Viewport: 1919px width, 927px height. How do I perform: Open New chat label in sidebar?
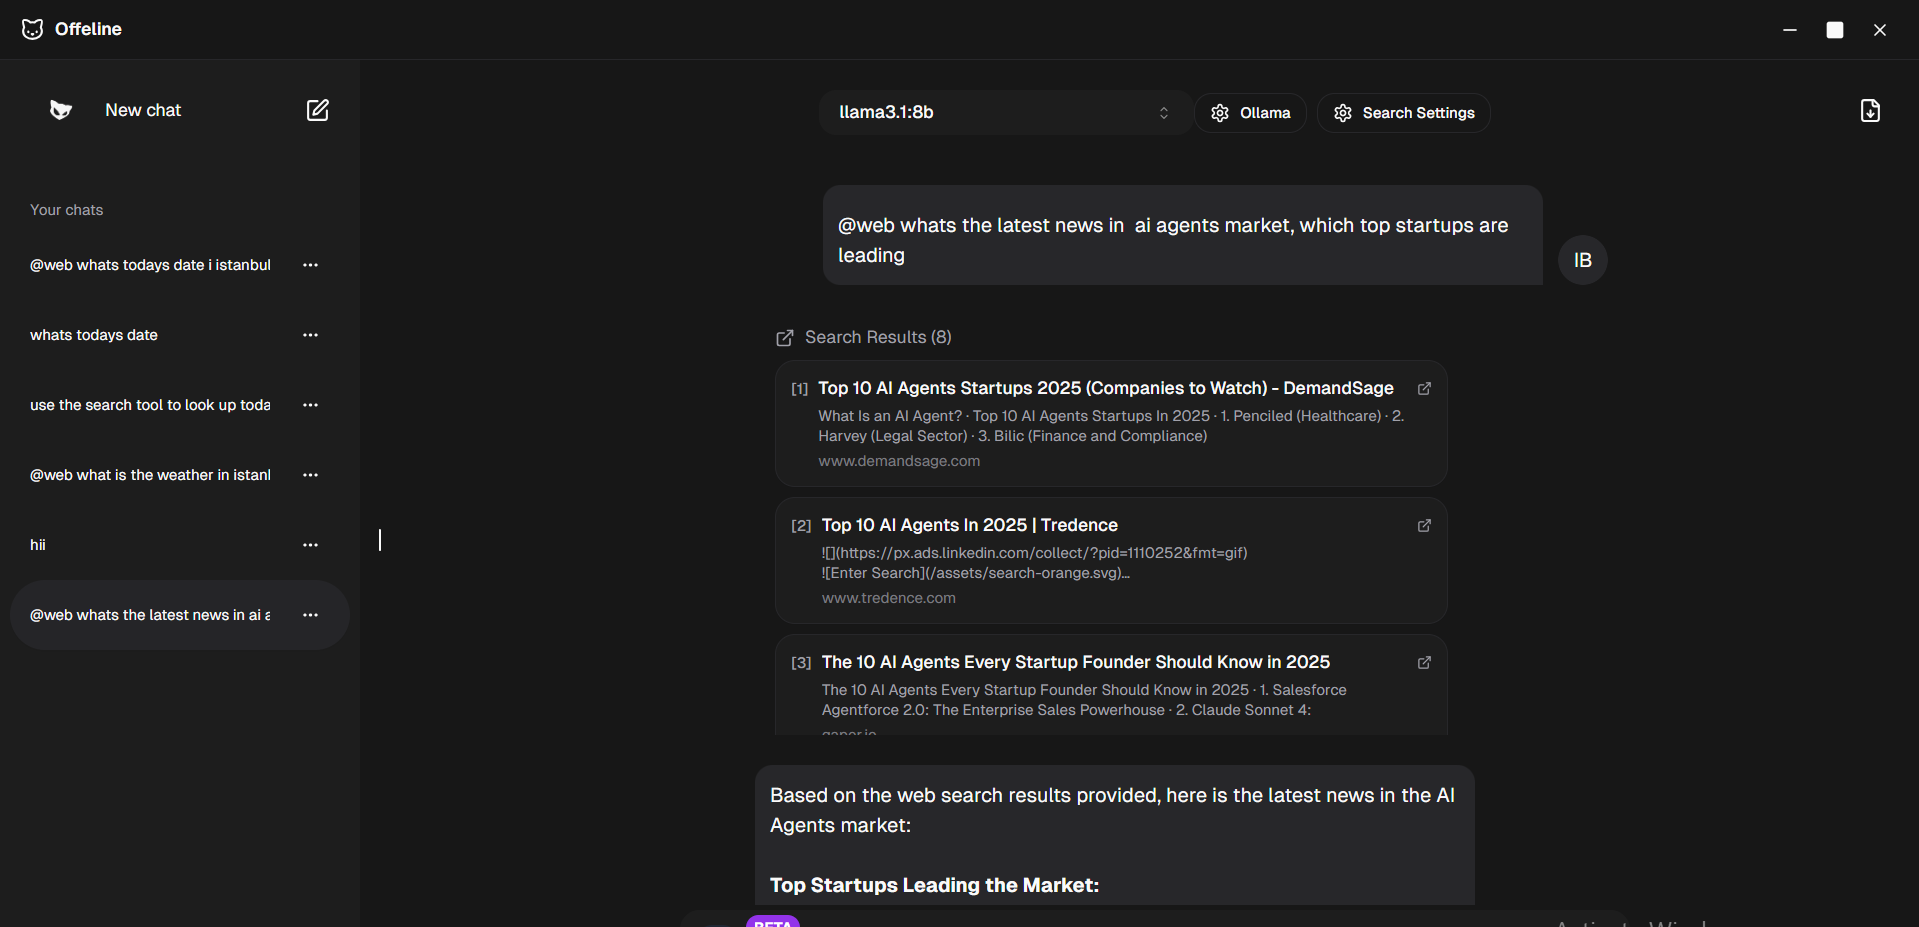(x=143, y=110)
